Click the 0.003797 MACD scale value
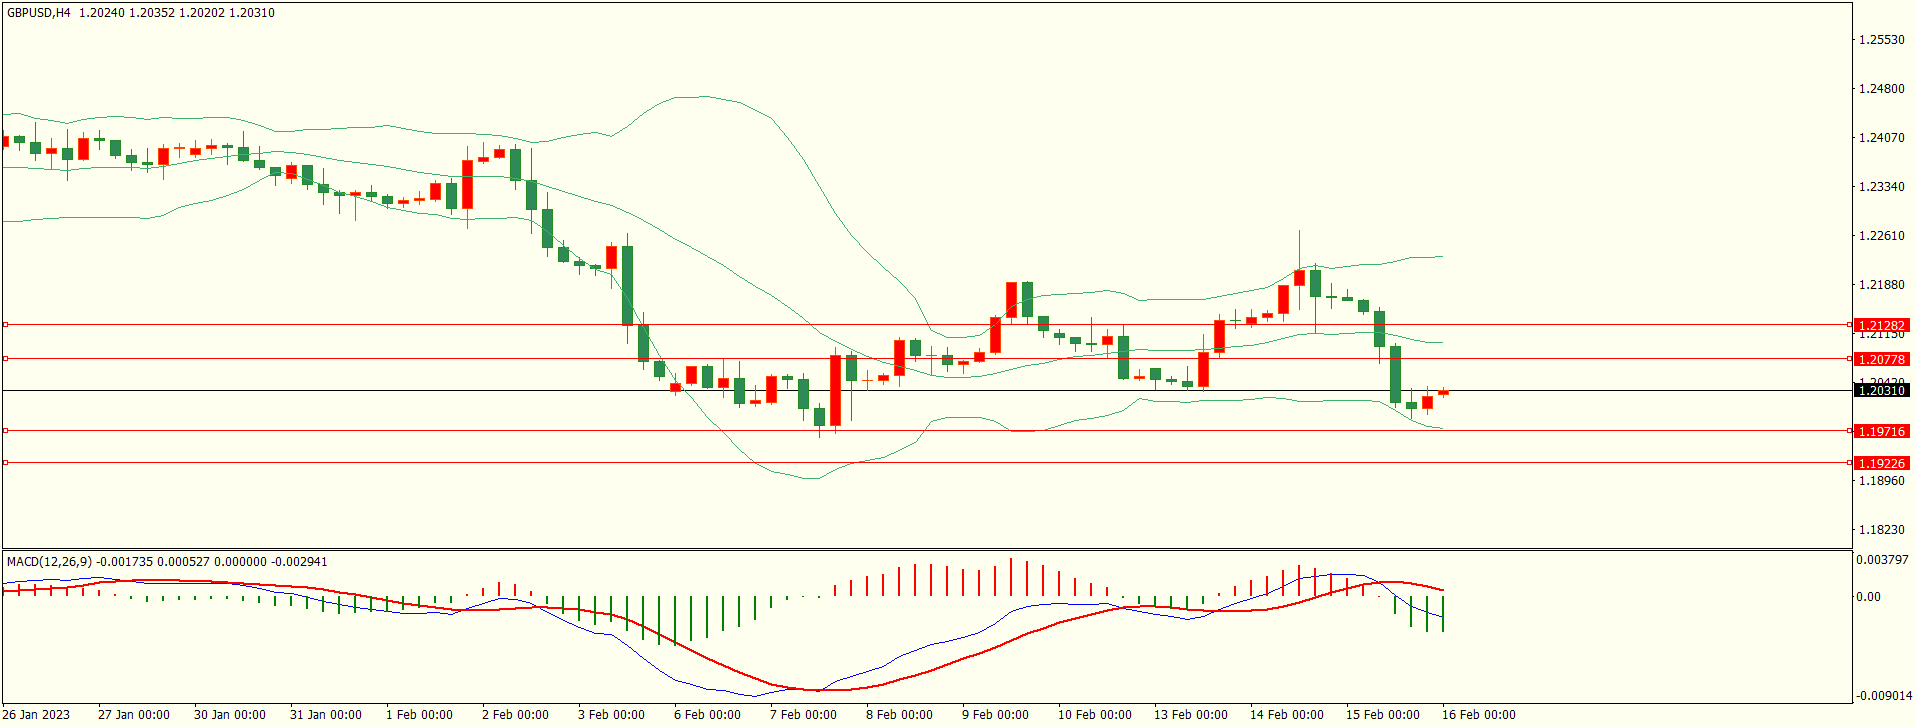Viewport: 1916px width, 727px height. (1882, 560)
